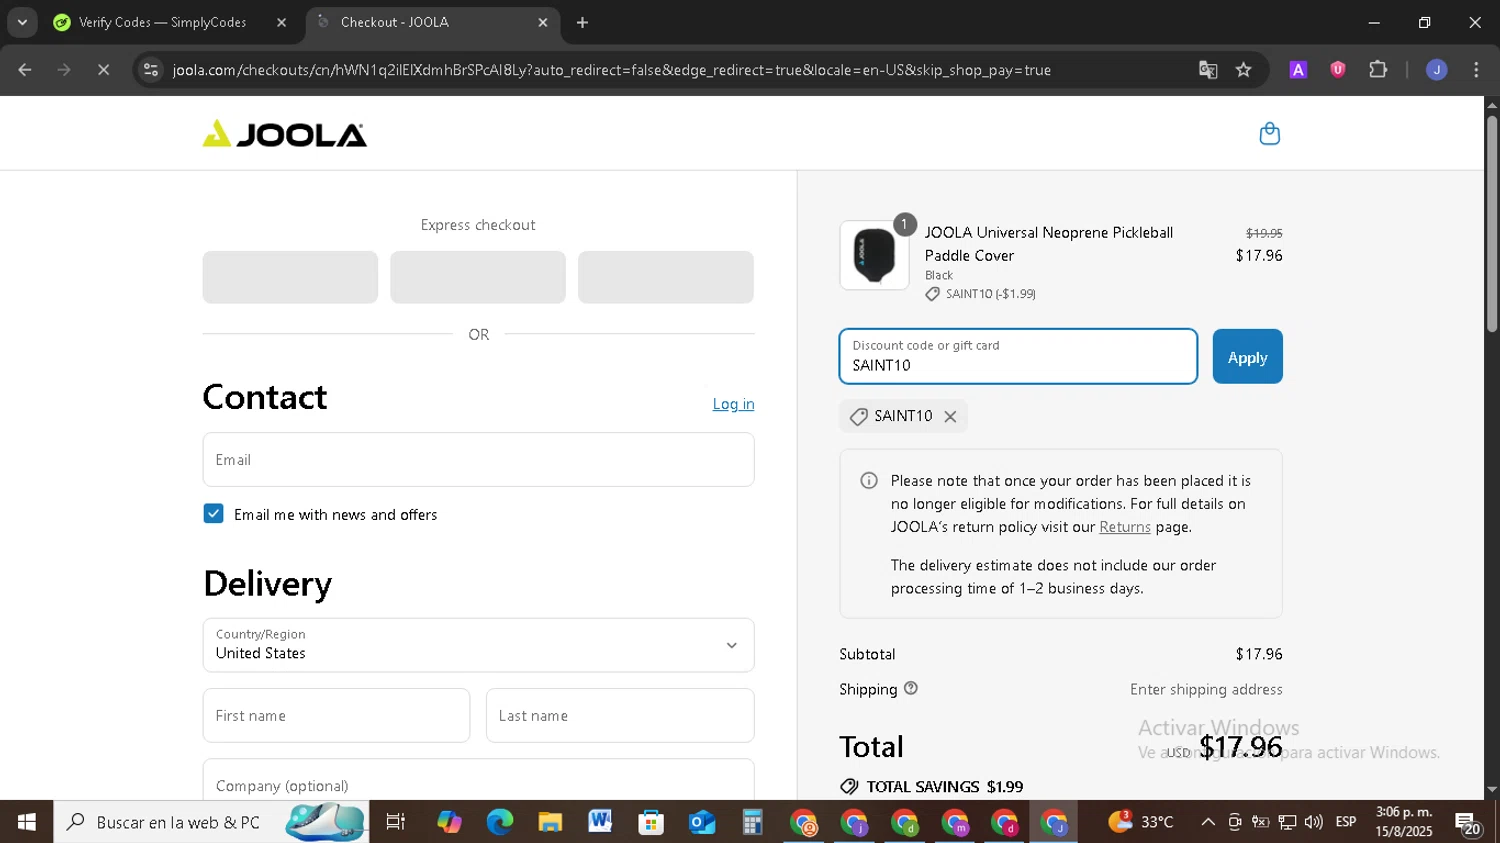Image resolution: width=1500 pixels, height=843 pixels.
Task: Remove the SAINT10 discount tag
Action: click(x=950, y=417)
